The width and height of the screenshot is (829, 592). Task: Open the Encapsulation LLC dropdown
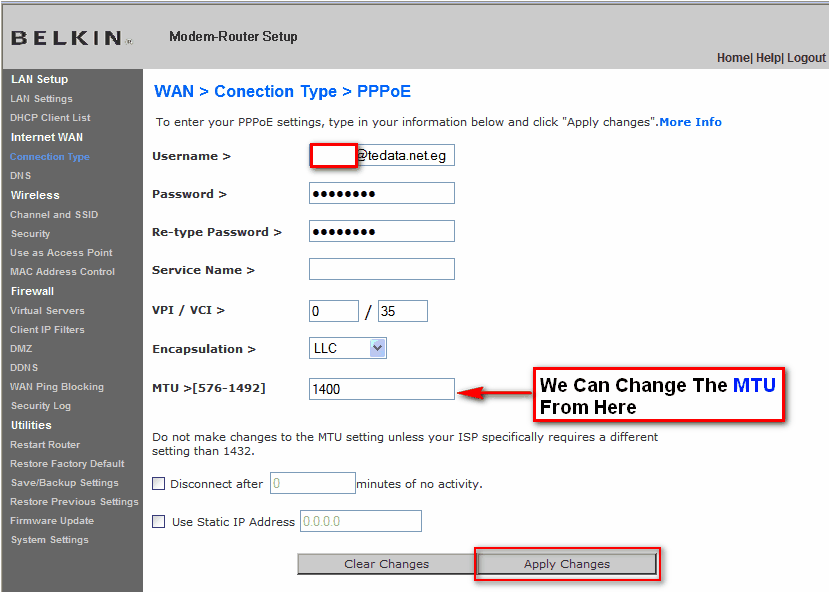348,348
